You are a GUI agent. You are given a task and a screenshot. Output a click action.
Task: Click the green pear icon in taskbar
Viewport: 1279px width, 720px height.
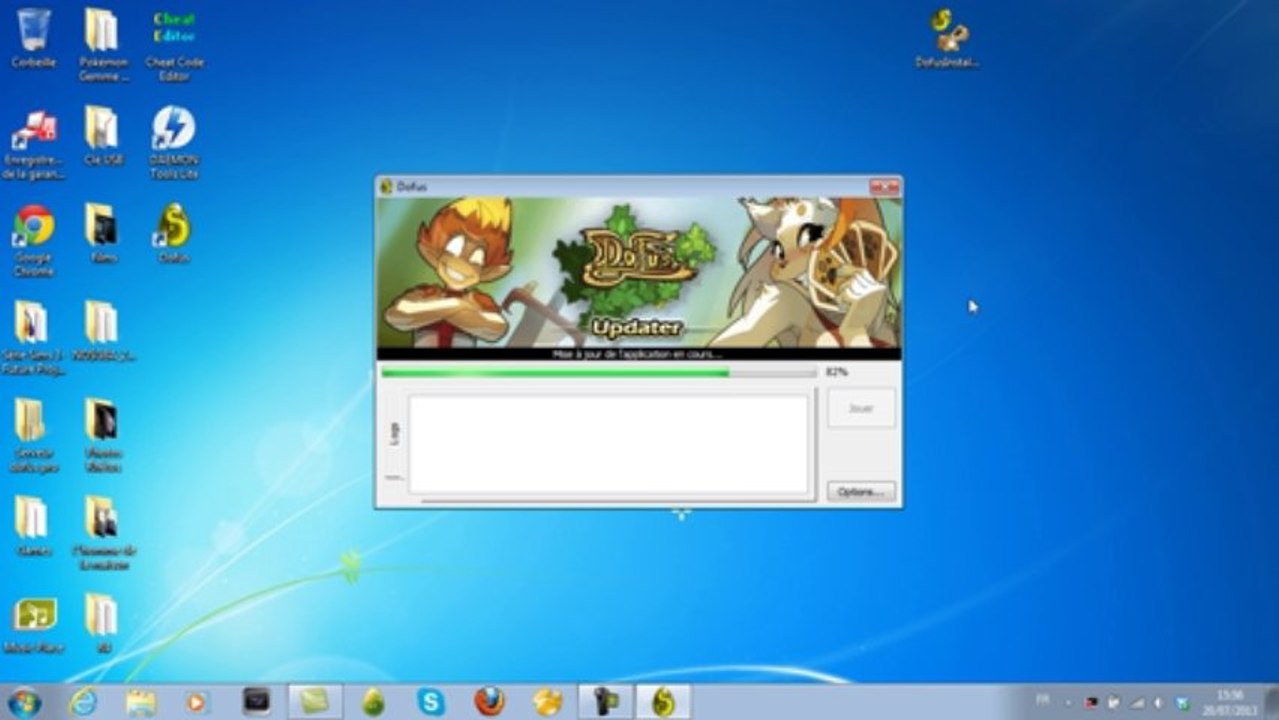tap(373, 702)
